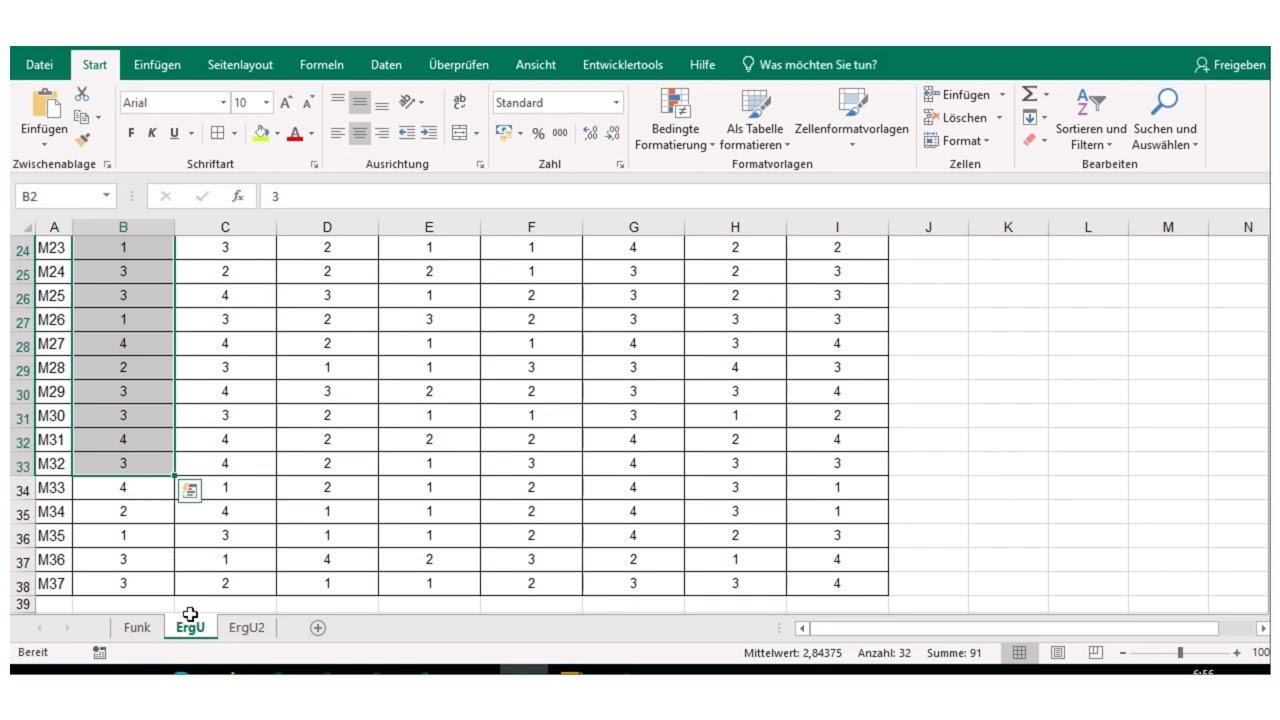Toggle wrap text (ab) button
The width and height of the screenshot is (1280, 720).
tap(460, 102)
